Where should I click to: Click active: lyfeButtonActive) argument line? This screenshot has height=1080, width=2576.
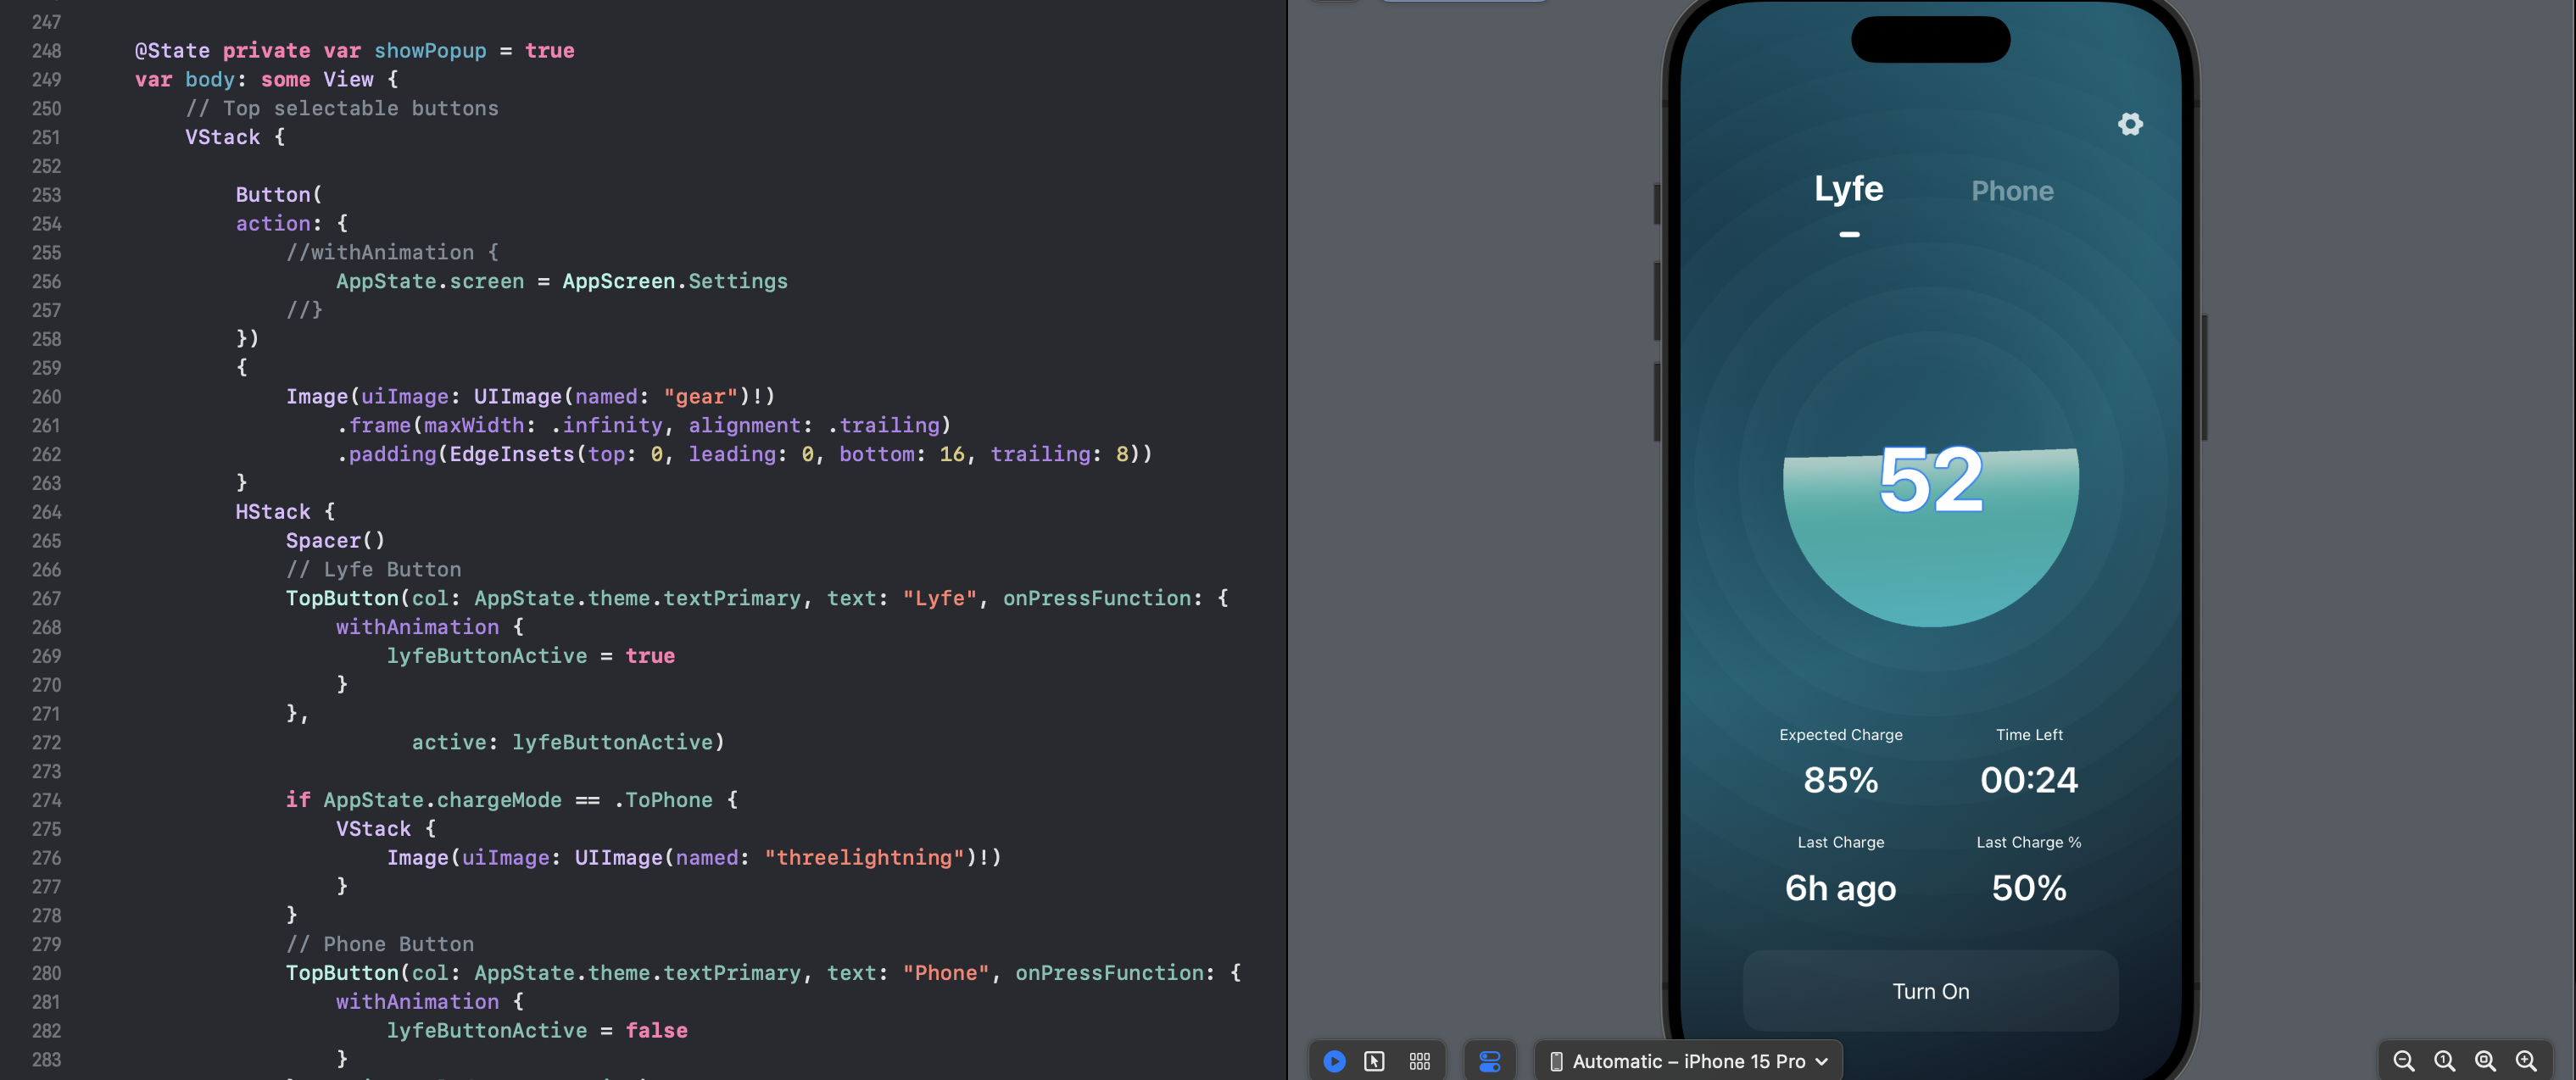[568, 743]
